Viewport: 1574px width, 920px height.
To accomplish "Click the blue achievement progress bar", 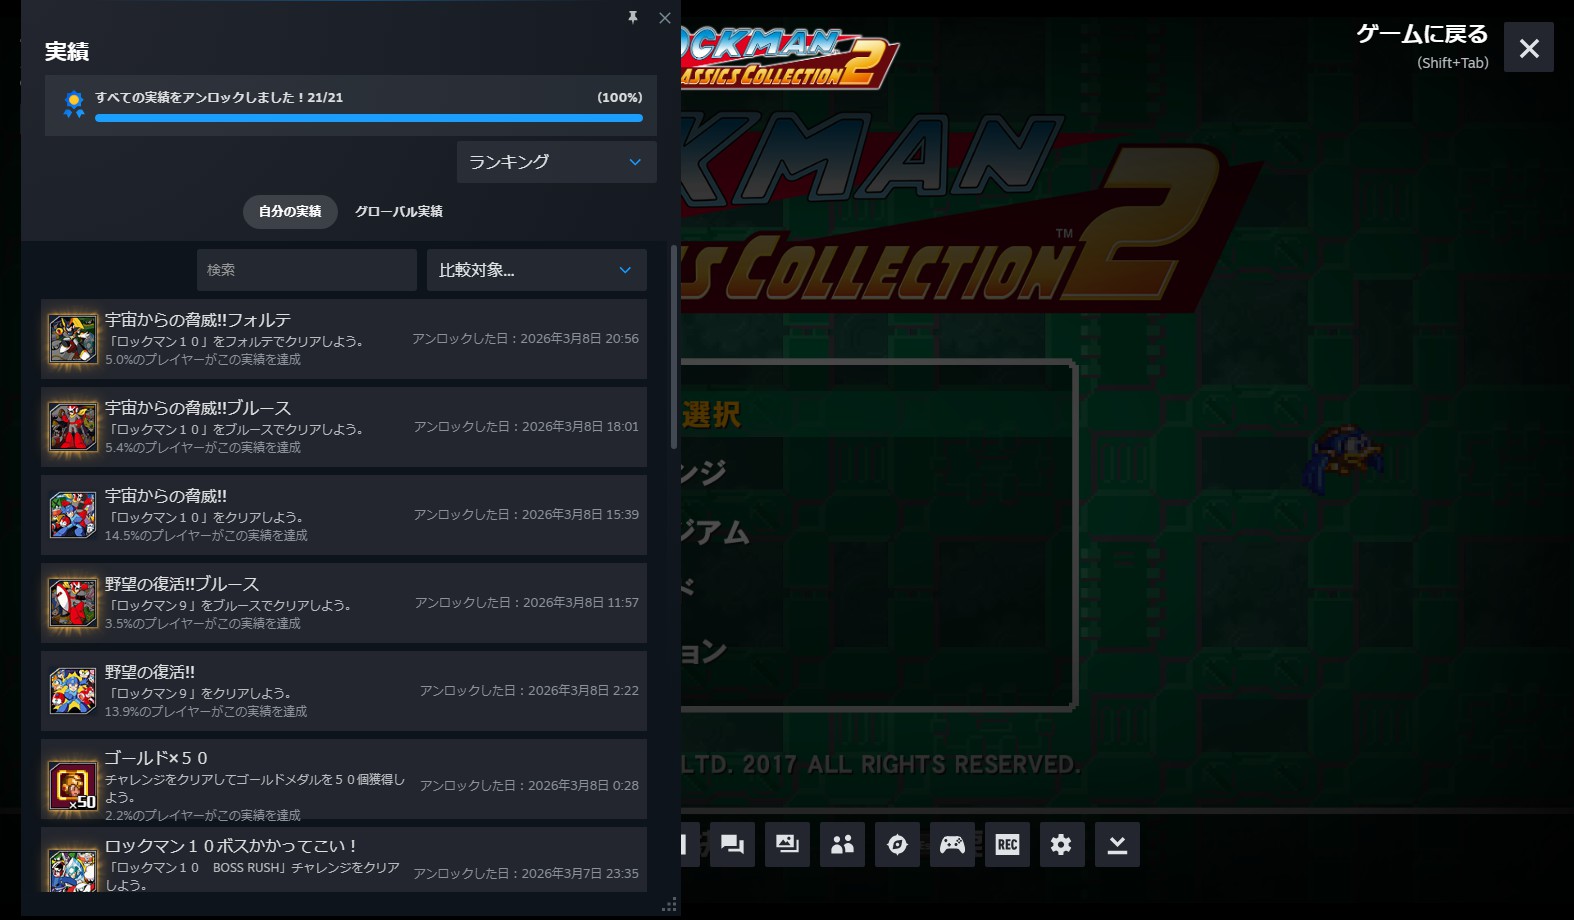I will 369,118.
